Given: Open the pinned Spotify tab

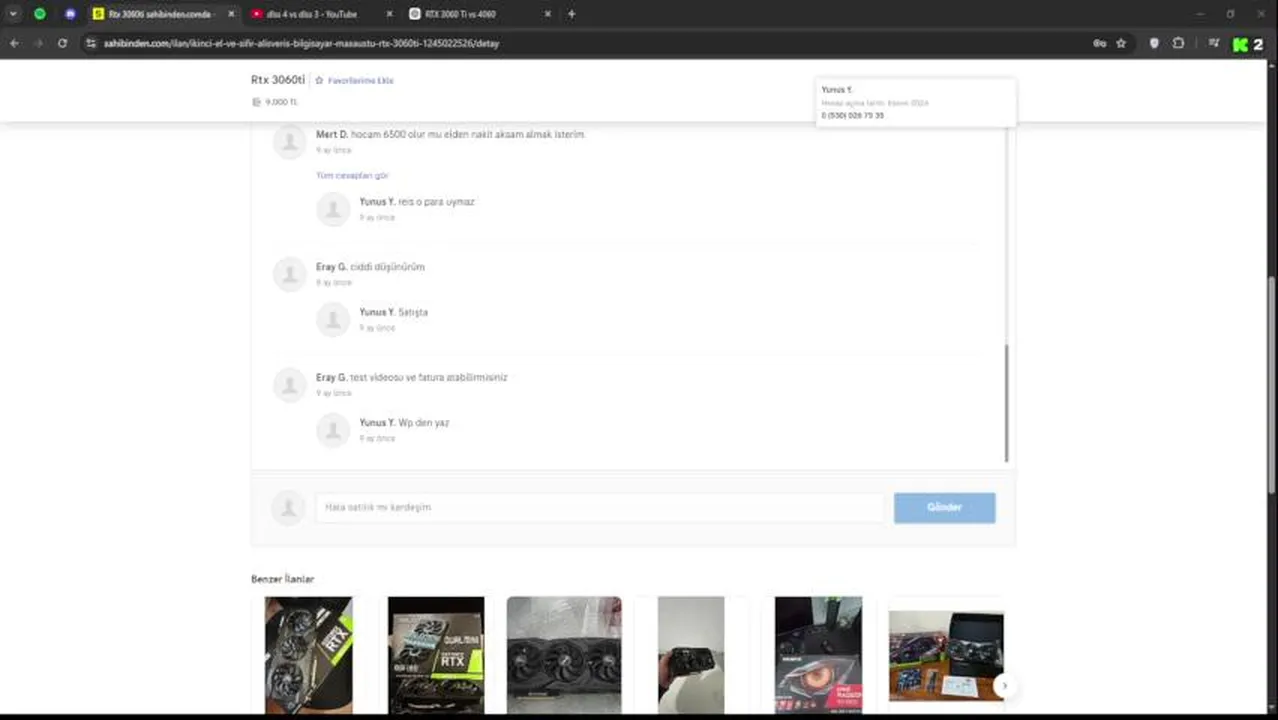Looking at the screenshot, I should click(40, 14).
